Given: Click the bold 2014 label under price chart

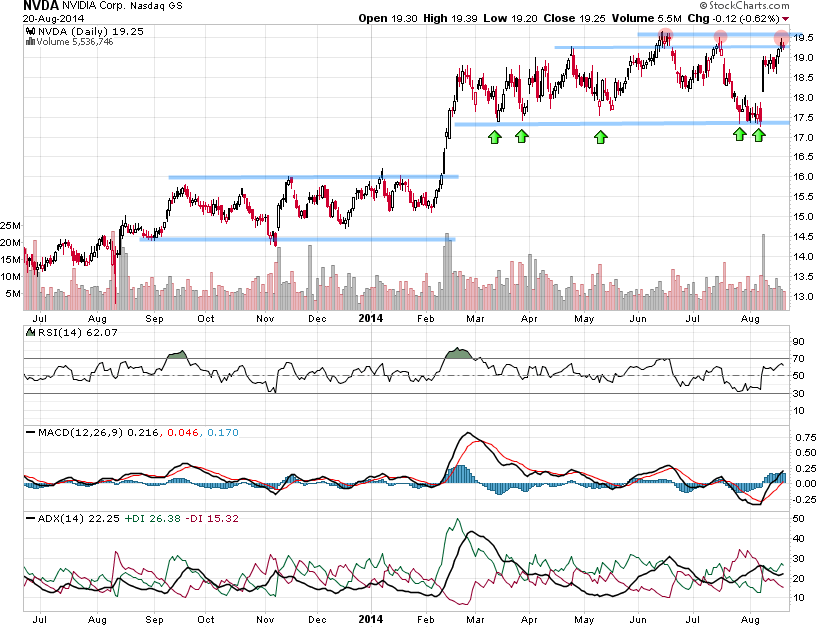Looking at the screenshot, I should coord(371,318).
